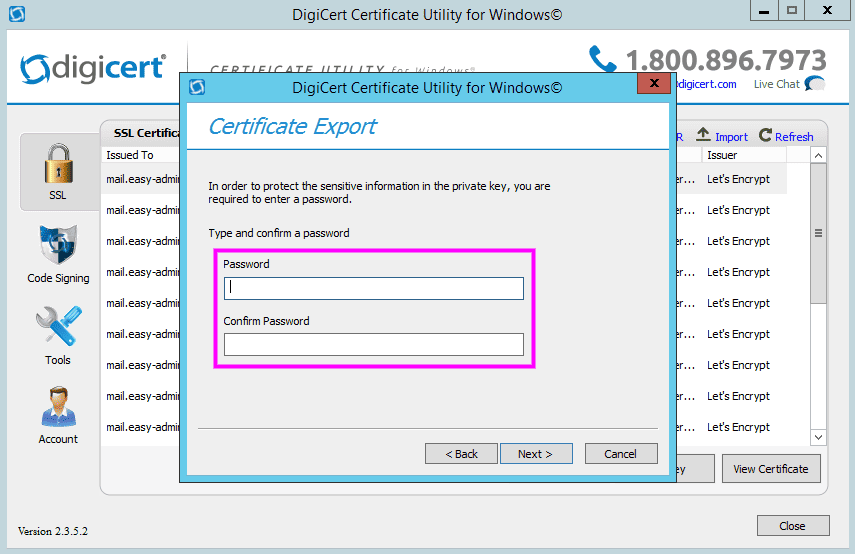Go back with the < Back button
Screen dimensions: 855x554
tap(461, 454)
